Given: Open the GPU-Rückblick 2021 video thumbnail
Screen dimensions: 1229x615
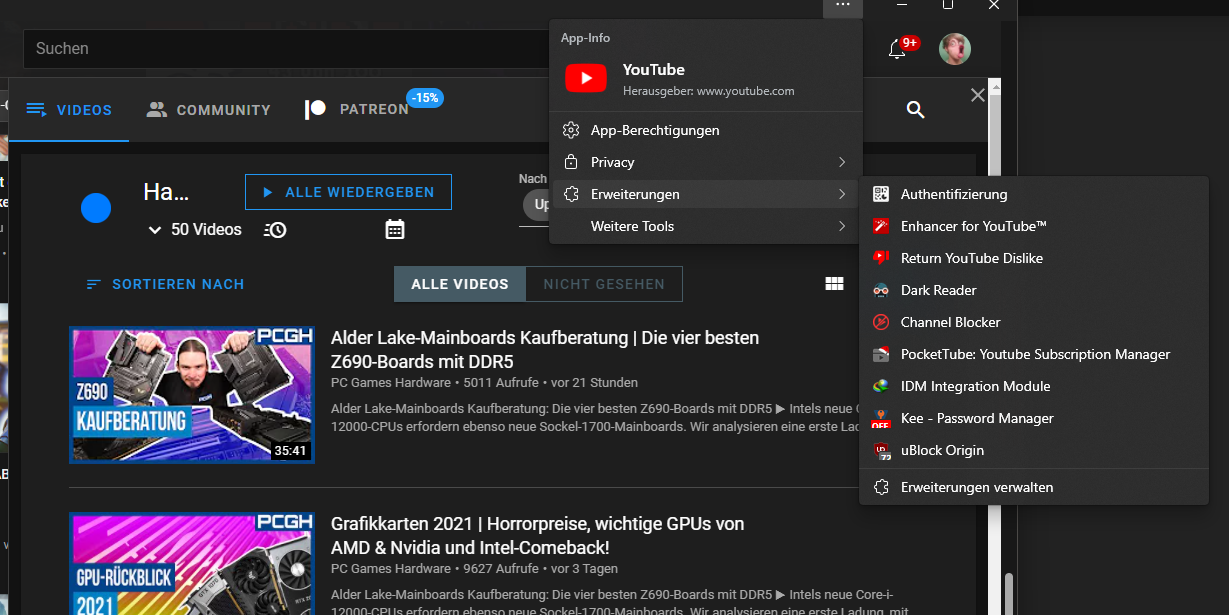Looking at the screenshot, I should click(x=192, y=563).
